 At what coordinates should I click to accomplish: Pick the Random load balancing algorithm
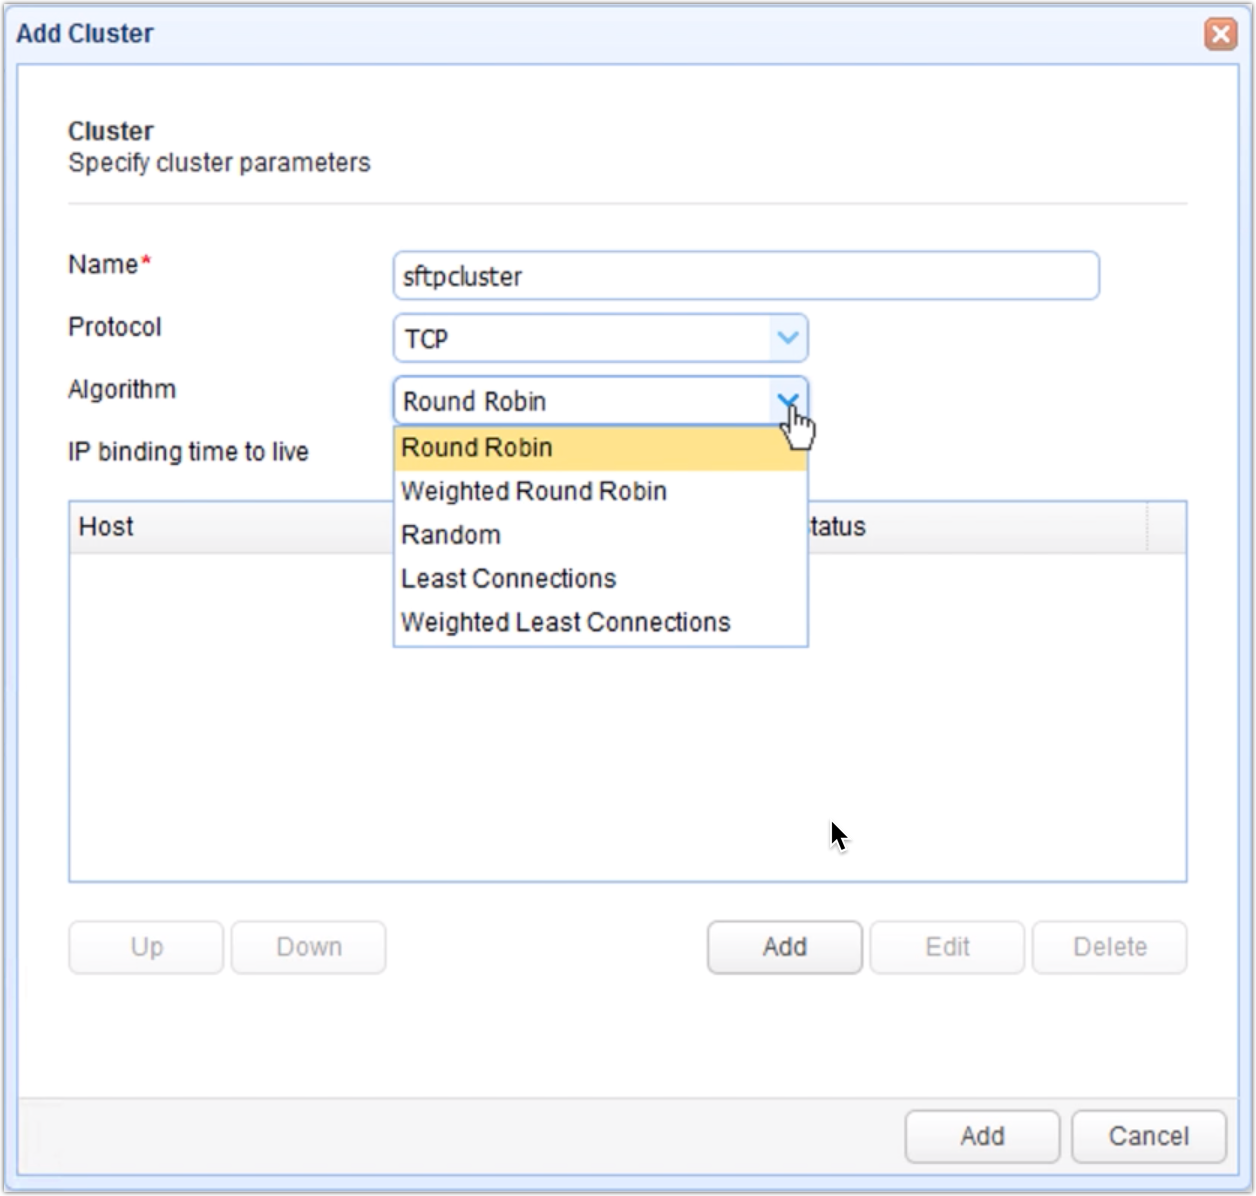450,534
